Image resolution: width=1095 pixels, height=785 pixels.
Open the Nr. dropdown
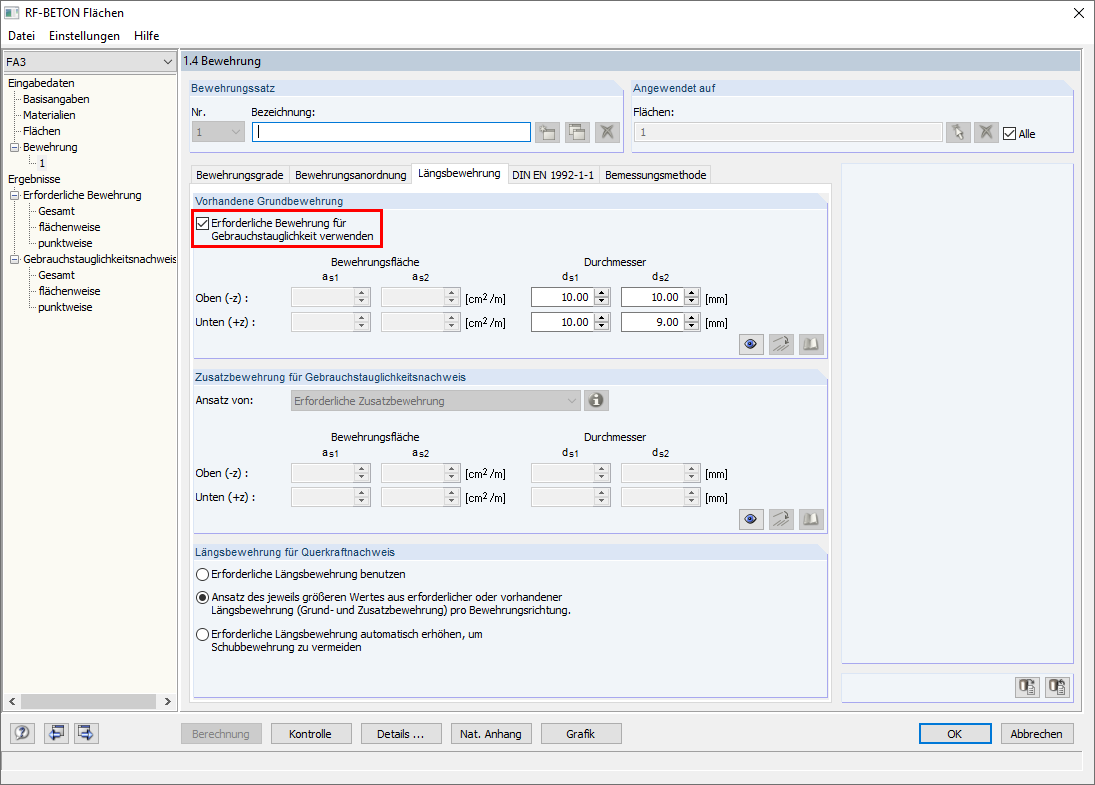click(235, 132)
